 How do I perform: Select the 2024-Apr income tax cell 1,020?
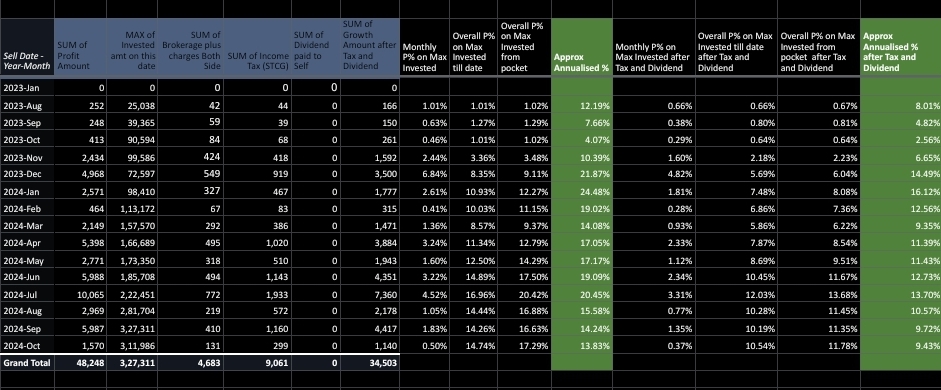(257, 244)
